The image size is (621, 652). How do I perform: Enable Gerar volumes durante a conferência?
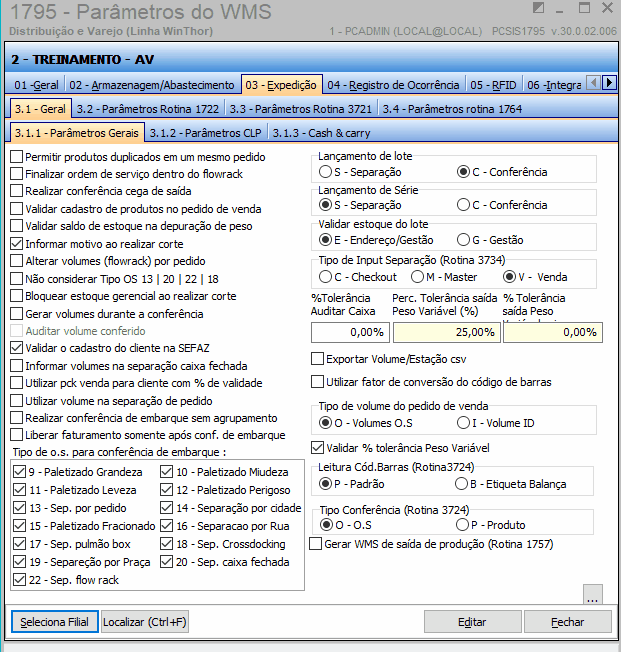(x=17, y=314)
